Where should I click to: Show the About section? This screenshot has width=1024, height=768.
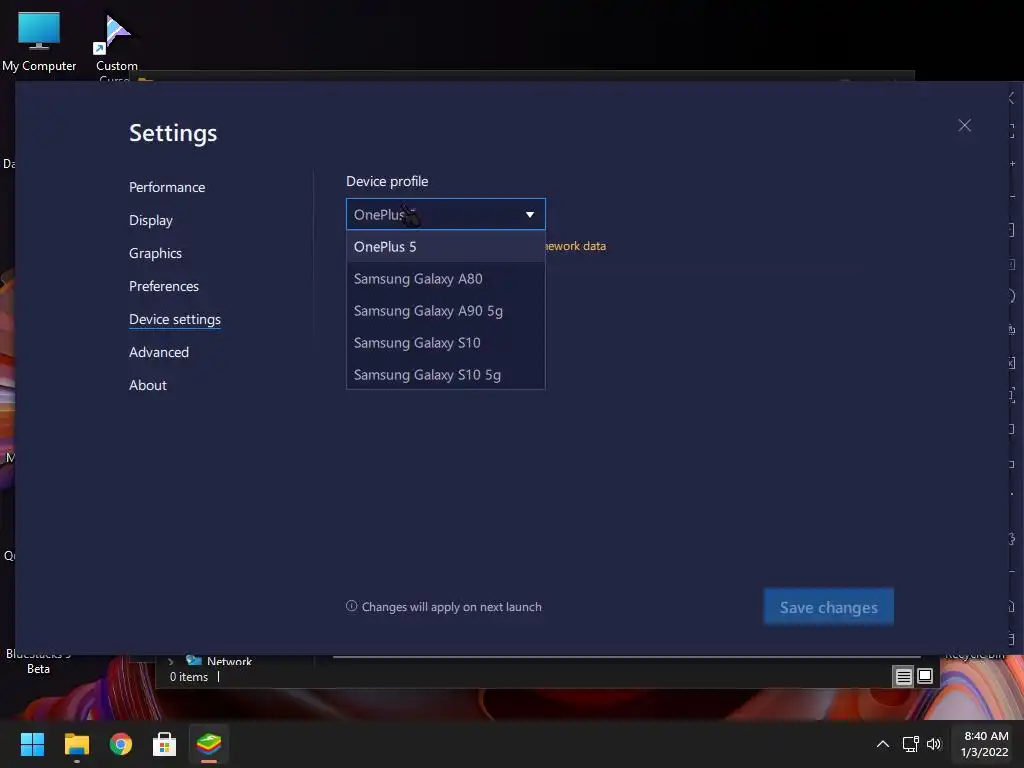point(148,385)
